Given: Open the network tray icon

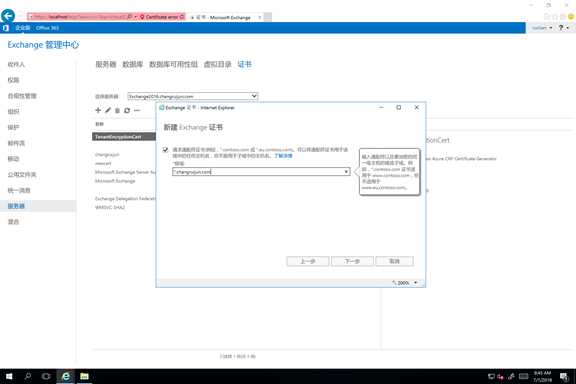Looking at the screenshot, I should tap(491, 376).
